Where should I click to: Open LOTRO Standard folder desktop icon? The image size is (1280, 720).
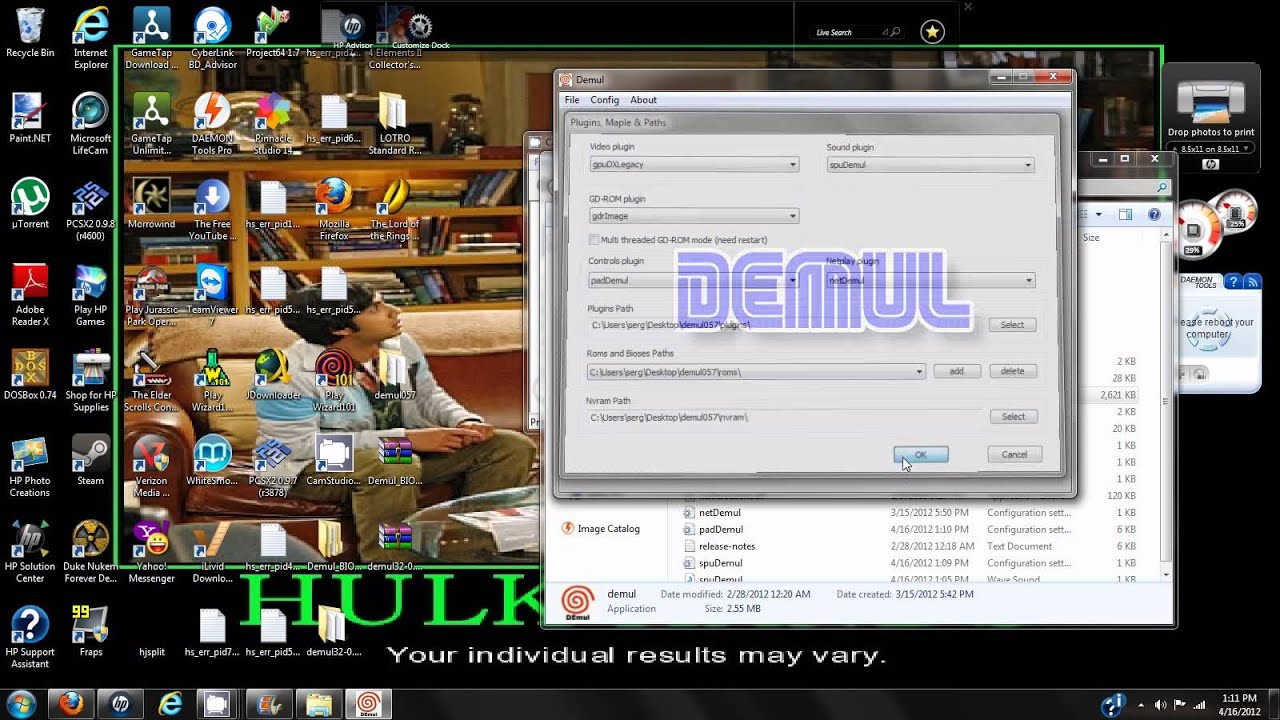pyautogui.click(x=394, y=124)
